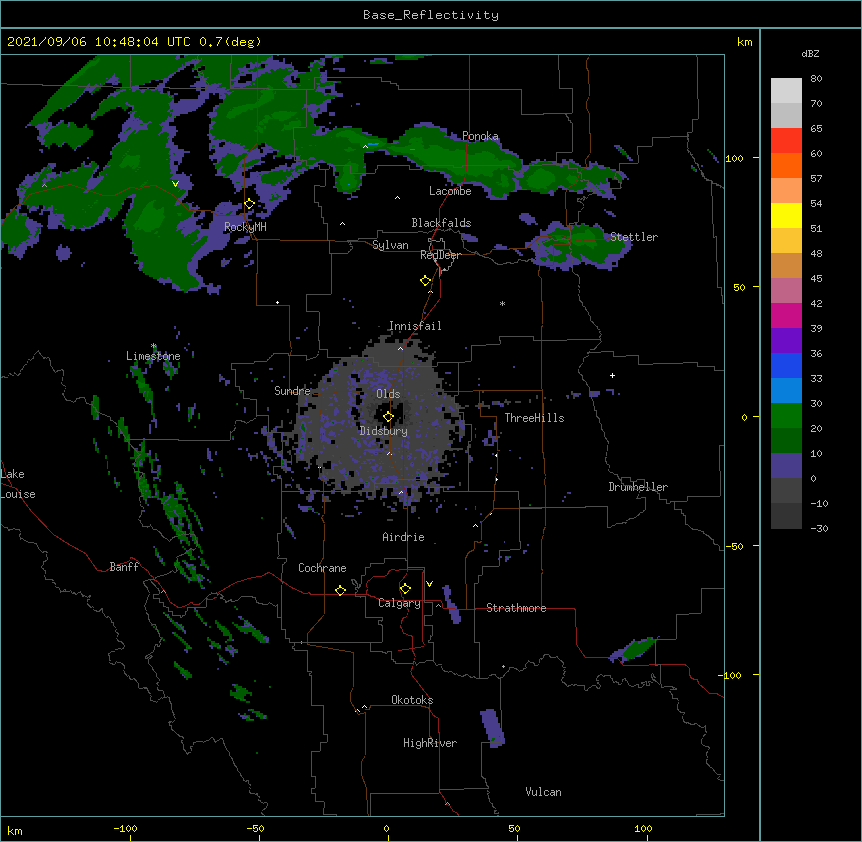Pick the green legend swatch between 30 and 20
Screen dimensions: 862x842
[x=786, y=416]
